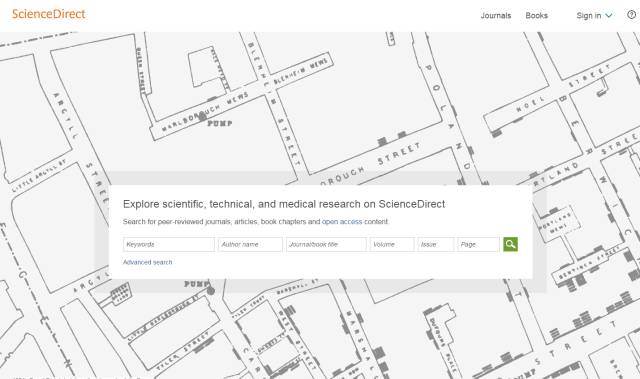Image resolution: width=640 pixels, height=379 pixels.
Task: Click the pump dot on Marlborough Mews
Action: [x=202, y=117]
